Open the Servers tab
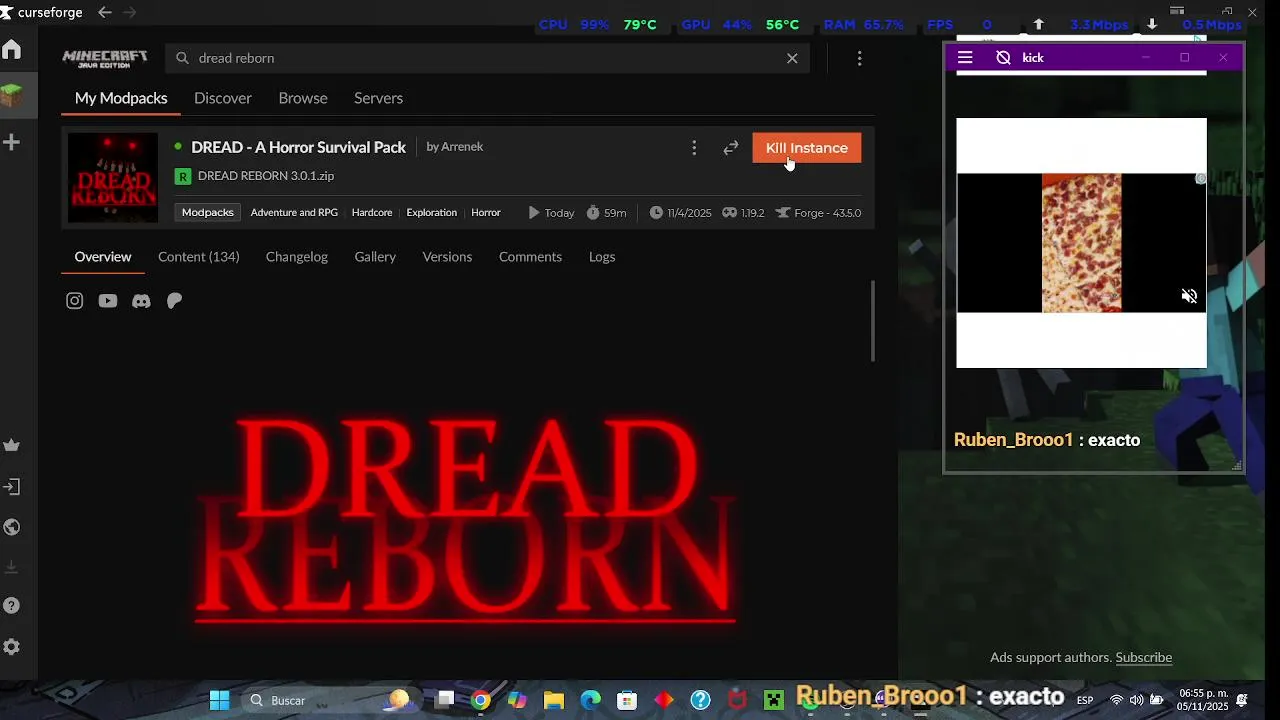The image size is (1280, 720). 378,98
